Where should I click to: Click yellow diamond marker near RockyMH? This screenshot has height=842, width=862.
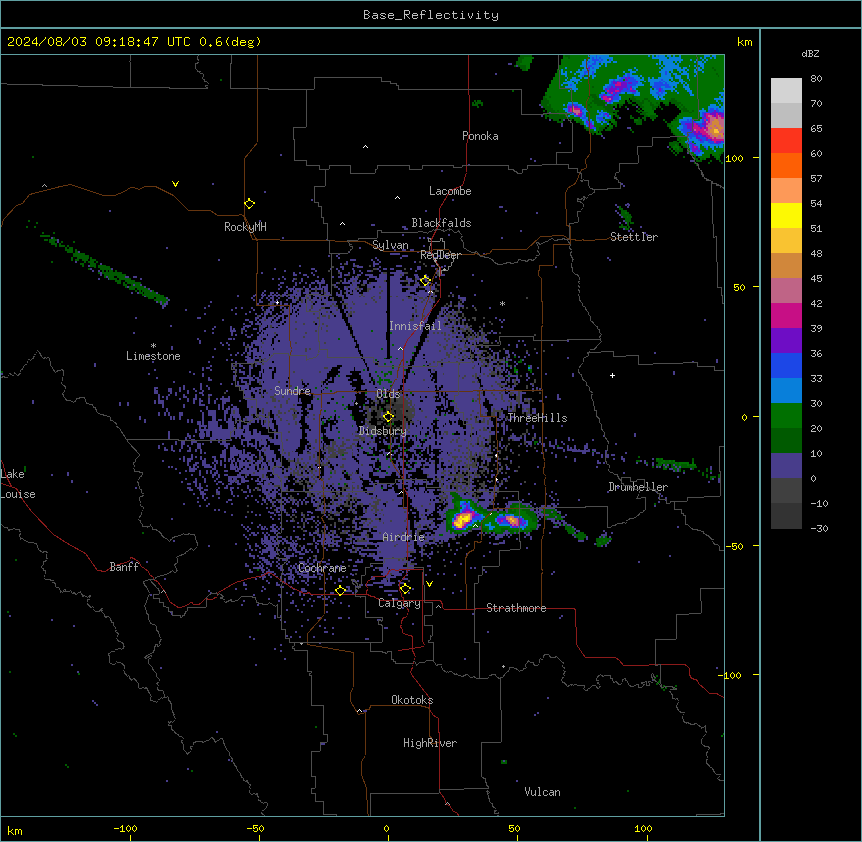(249, 204)
